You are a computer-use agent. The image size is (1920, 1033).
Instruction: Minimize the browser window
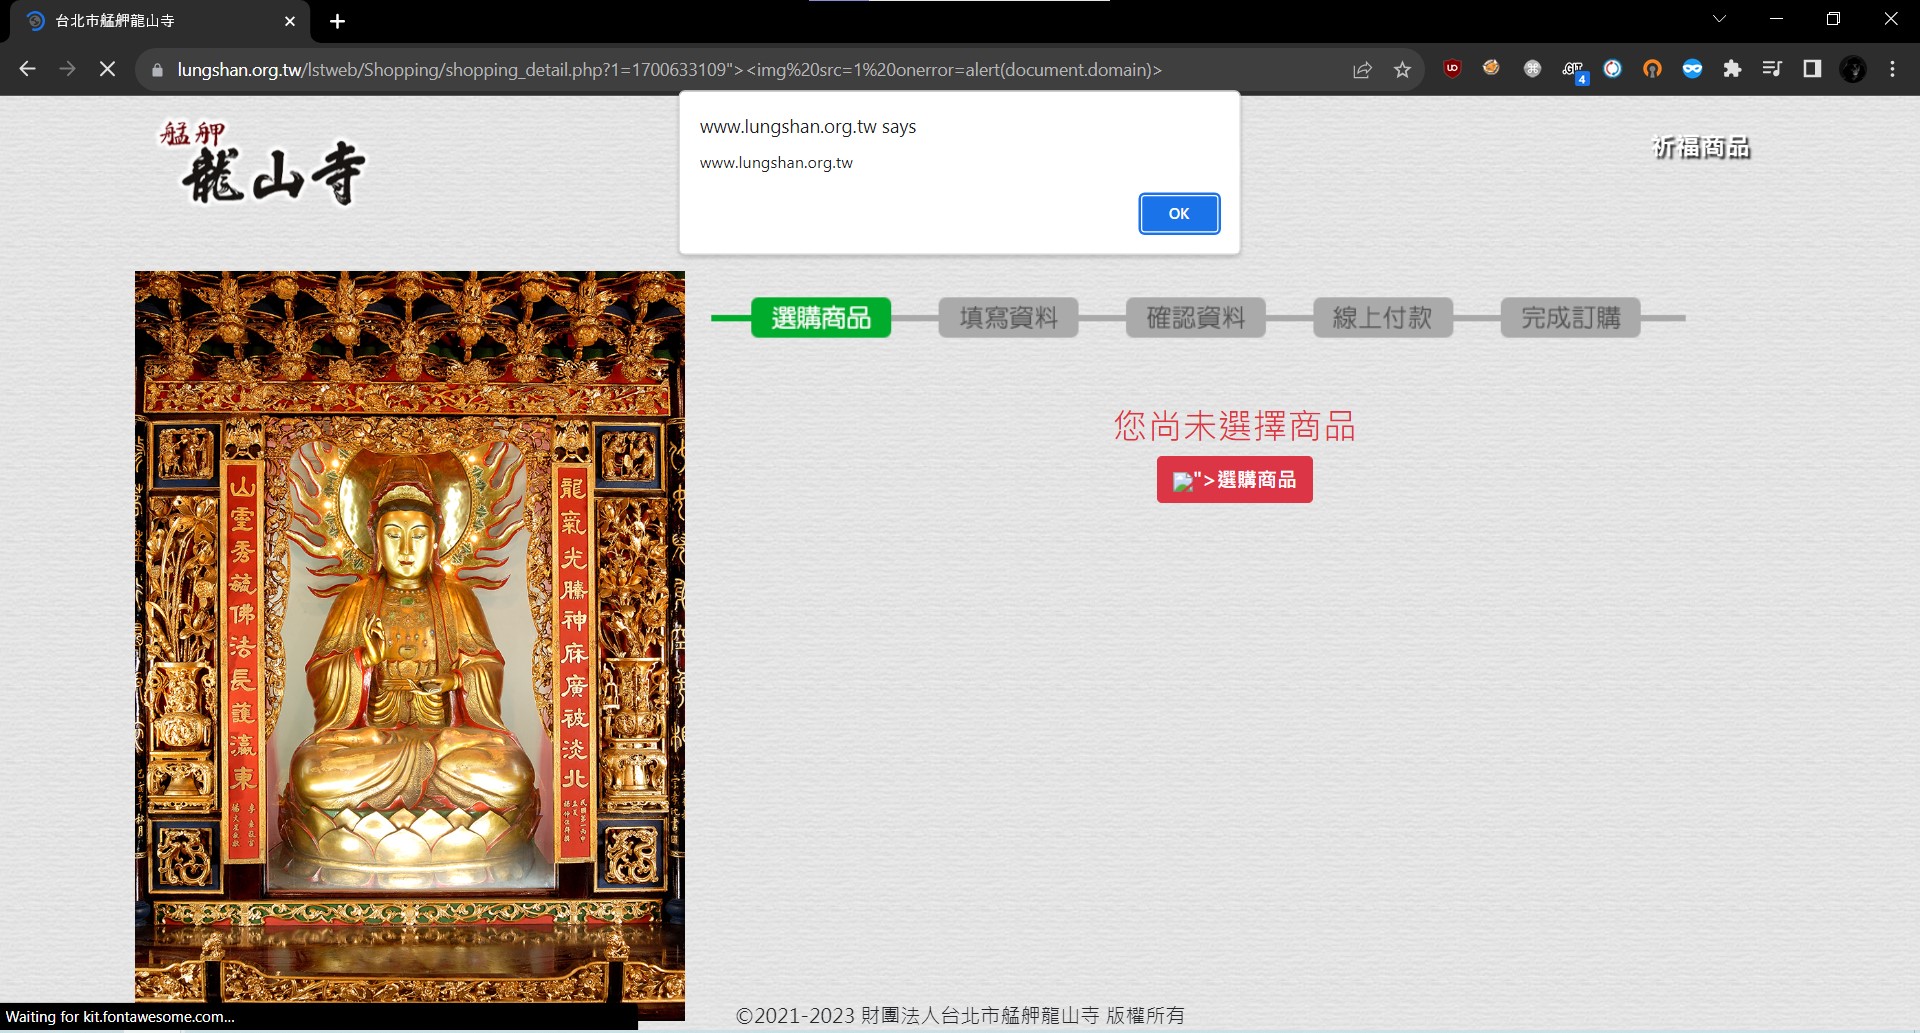[1776, 19]
